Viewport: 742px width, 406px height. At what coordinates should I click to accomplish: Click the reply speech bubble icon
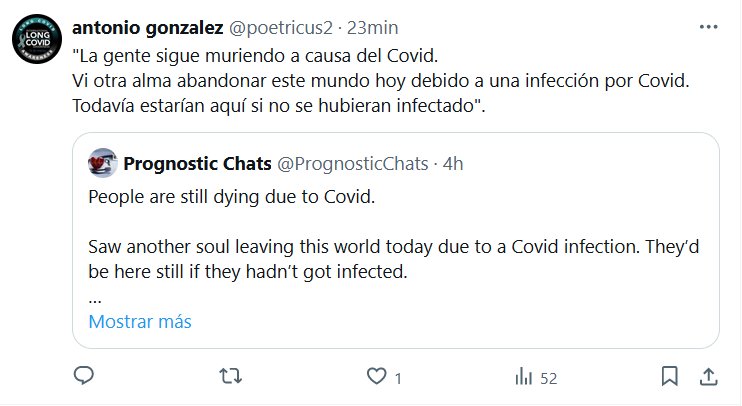coord(84,377)
